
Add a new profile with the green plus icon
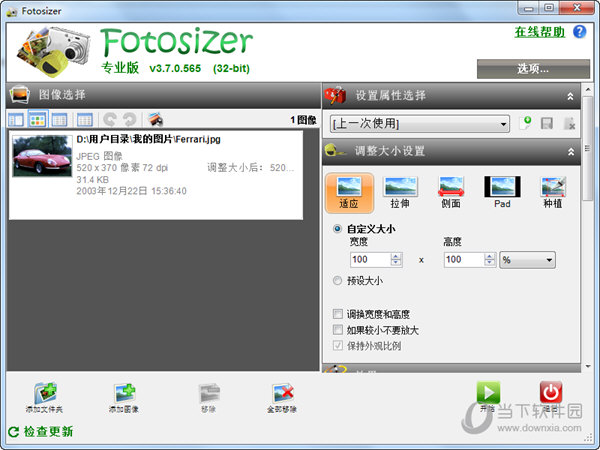click(x=526, y=123)
